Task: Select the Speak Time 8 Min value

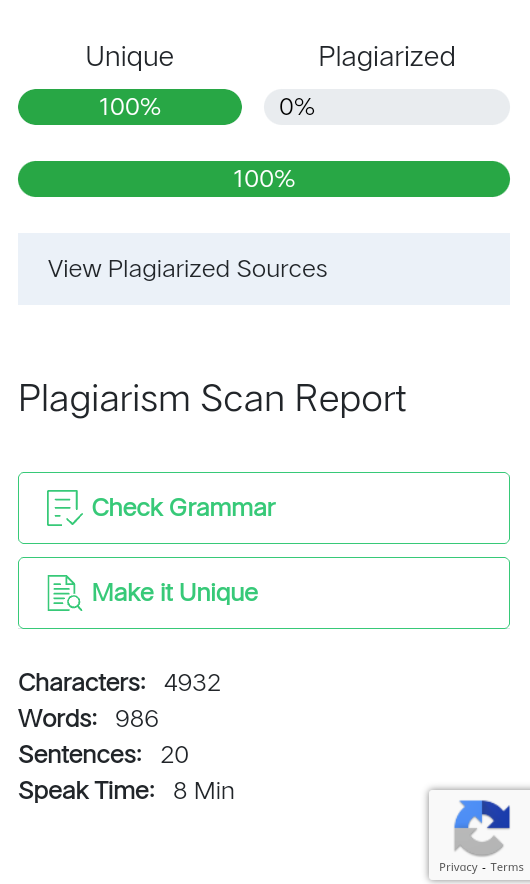Action: [x=204, y=791]
